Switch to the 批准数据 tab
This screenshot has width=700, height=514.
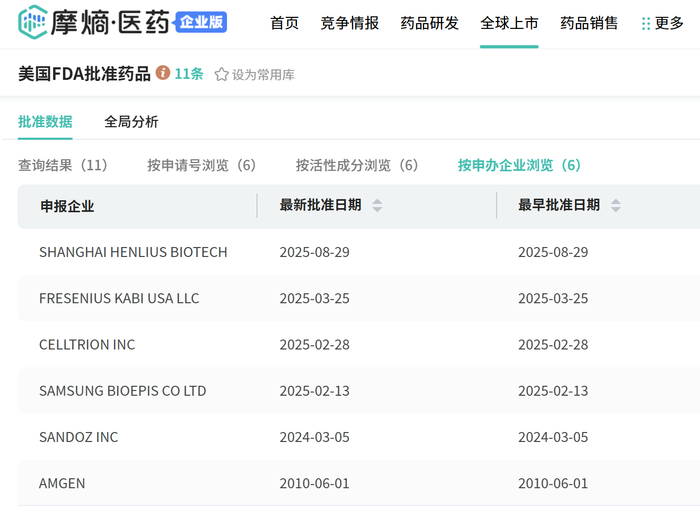point(45,122)
